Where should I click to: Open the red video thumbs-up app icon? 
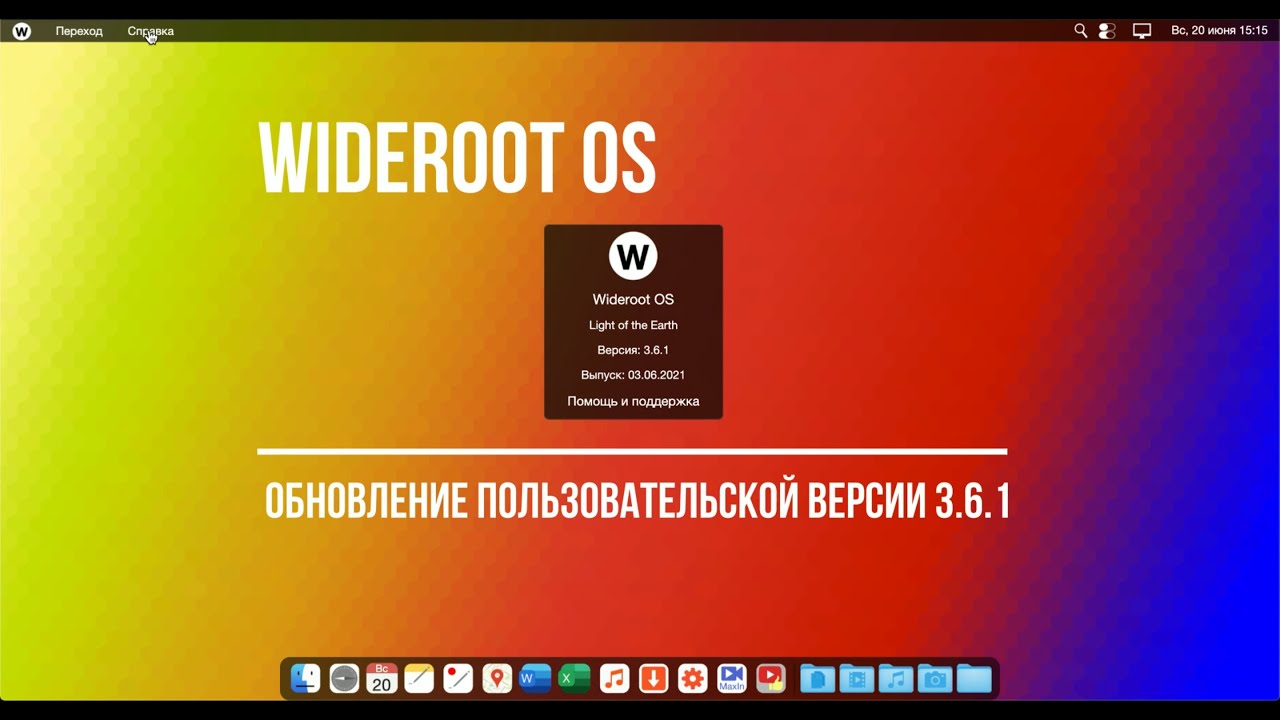click(x=771, y=679)
